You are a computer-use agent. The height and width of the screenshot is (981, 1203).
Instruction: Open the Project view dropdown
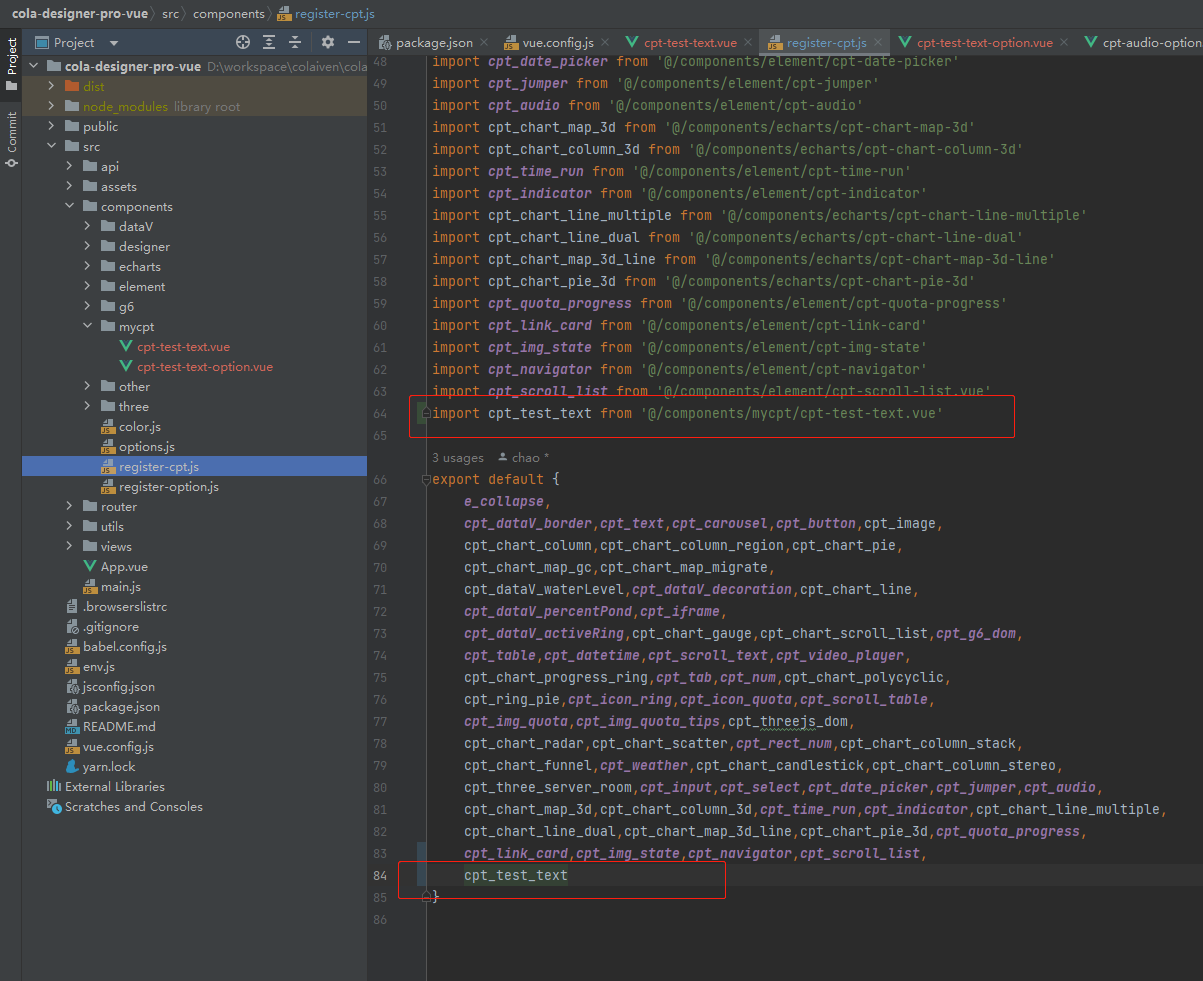coord(113,43)
